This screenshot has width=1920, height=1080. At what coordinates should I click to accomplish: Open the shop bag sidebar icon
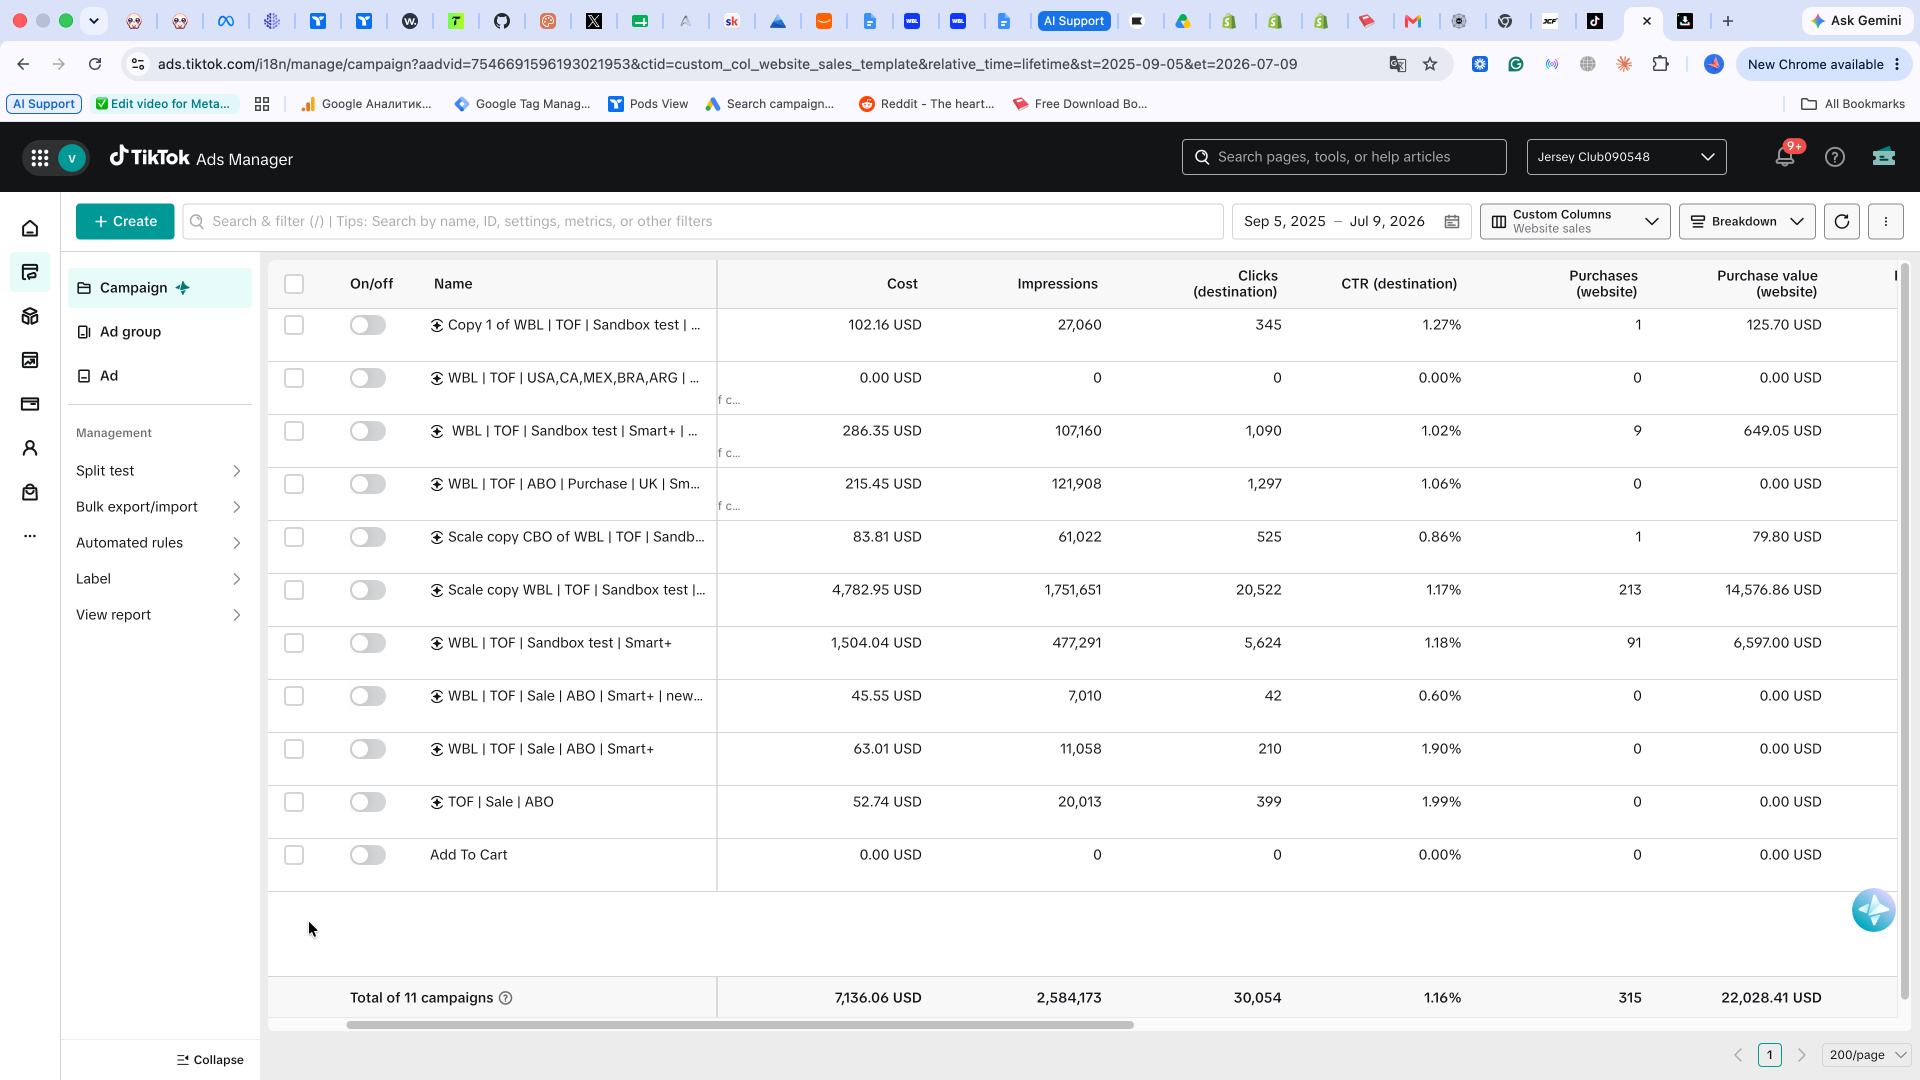coord(30,493)
